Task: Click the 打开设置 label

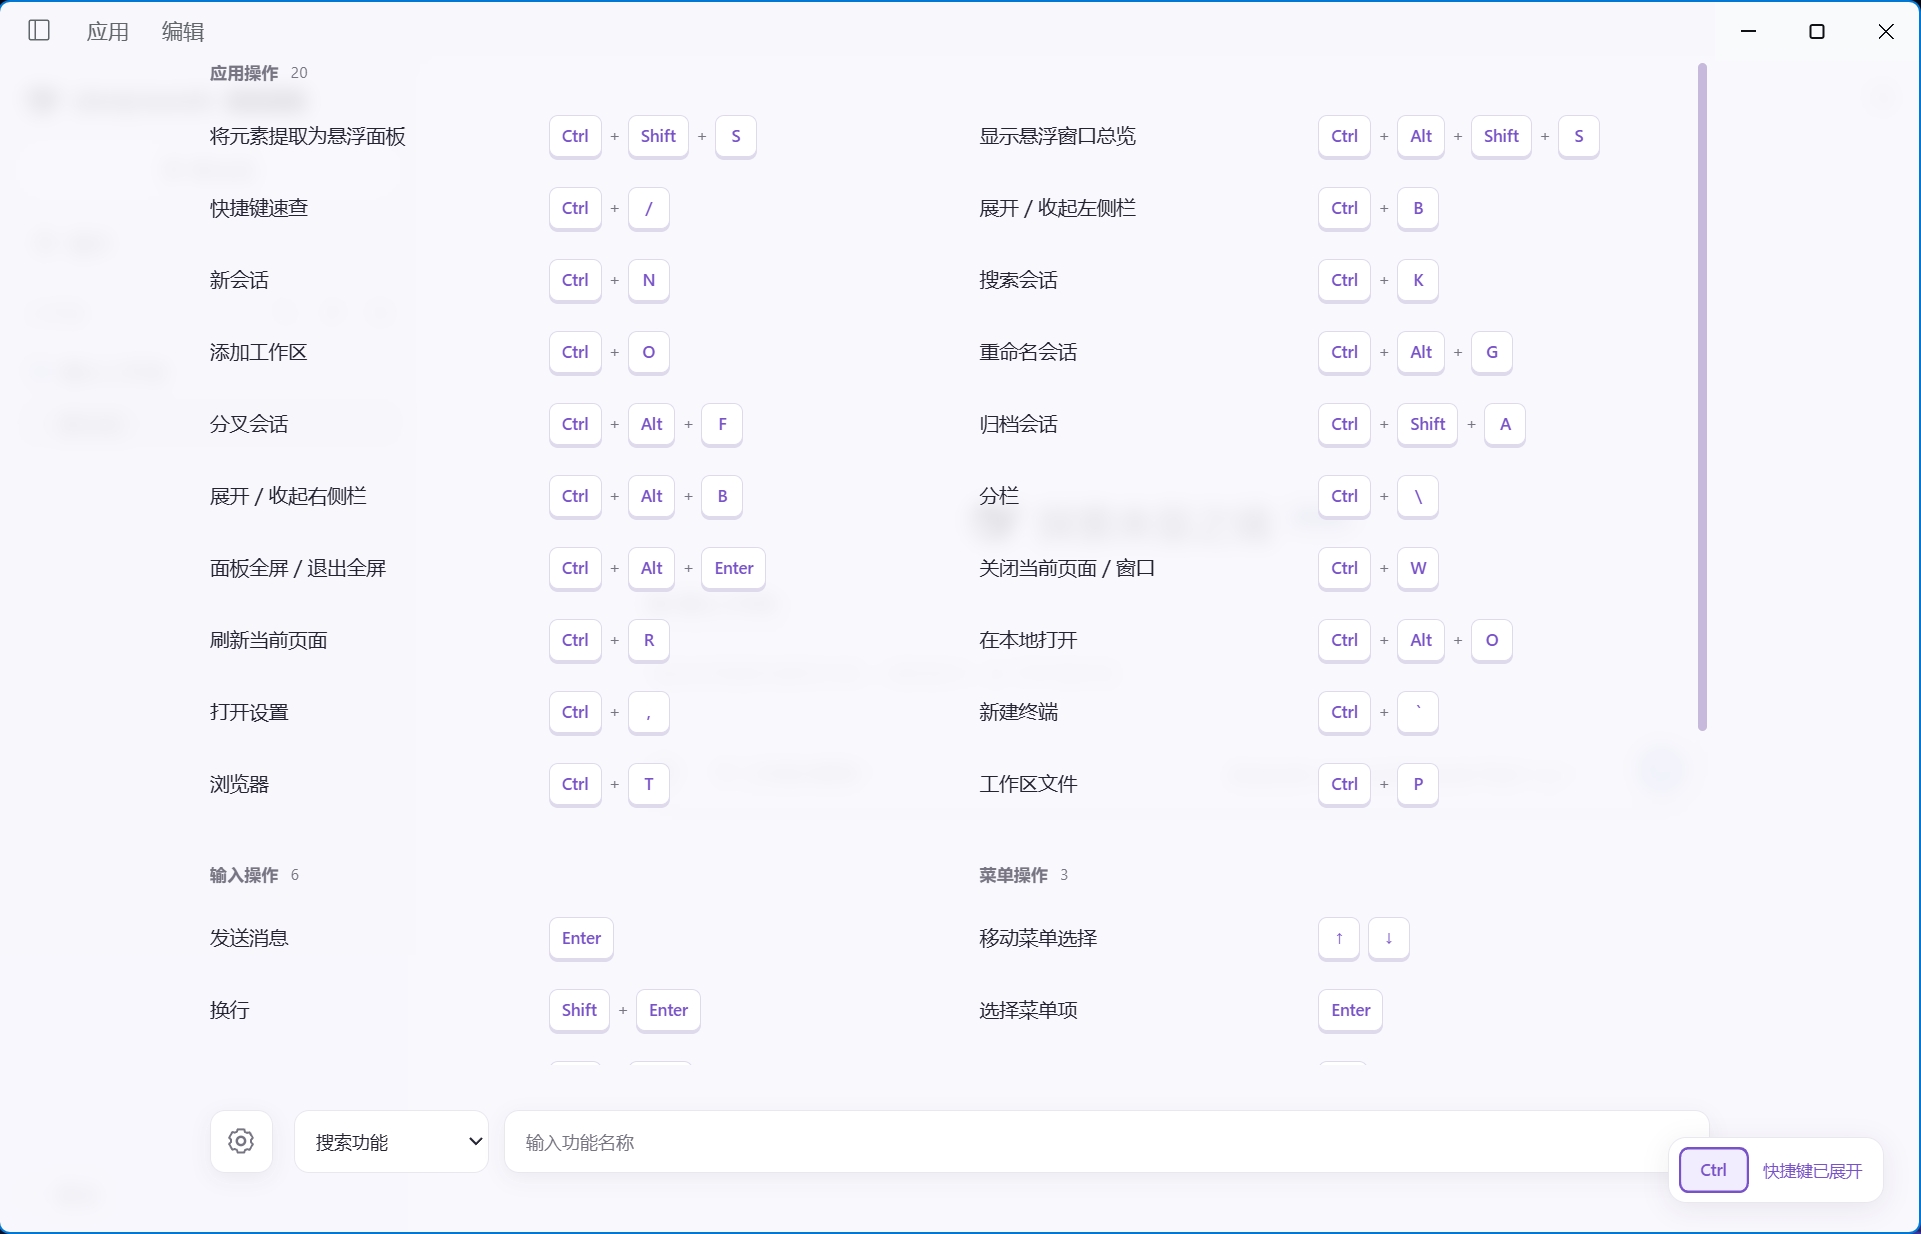Action: coord(249,712)
